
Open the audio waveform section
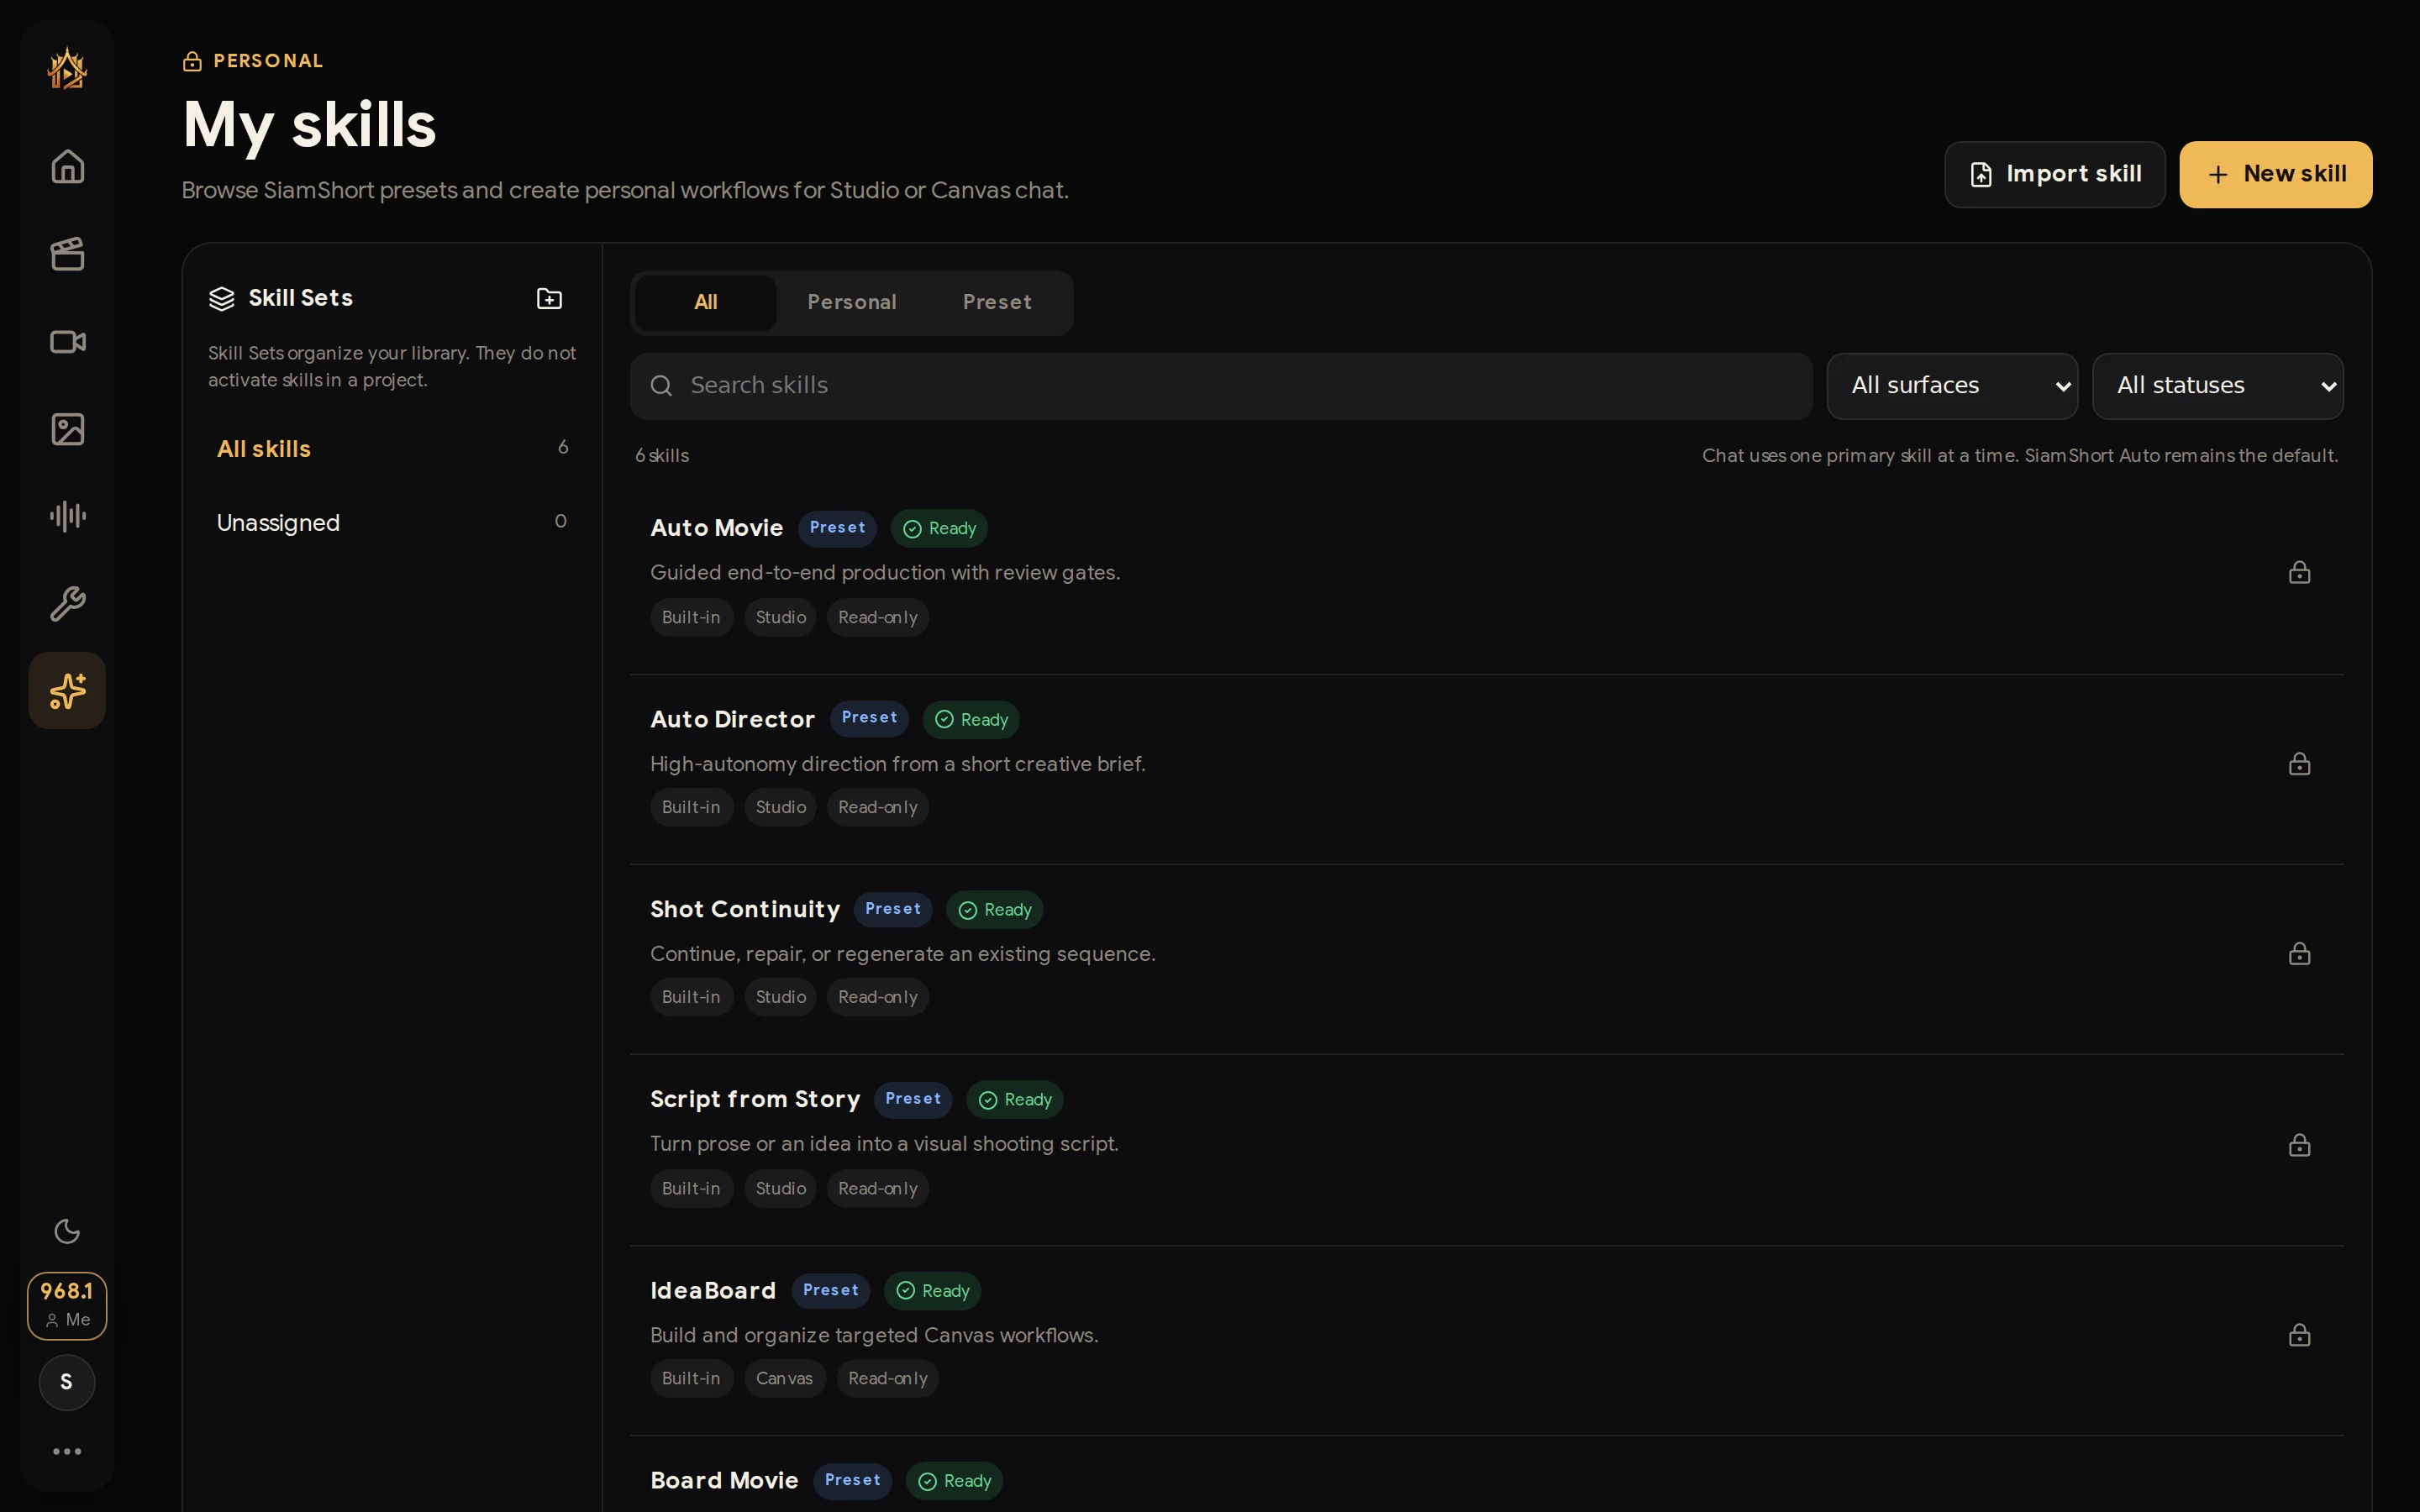(67, 516)
